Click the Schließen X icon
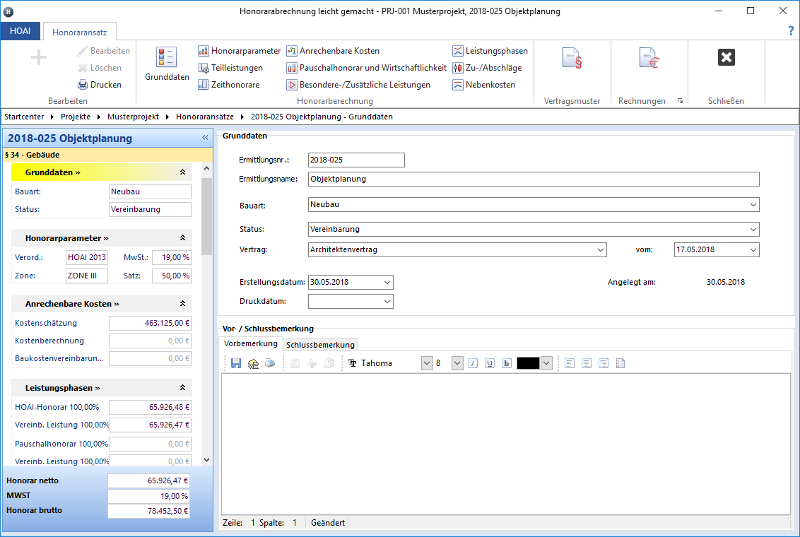 (727, 58)
